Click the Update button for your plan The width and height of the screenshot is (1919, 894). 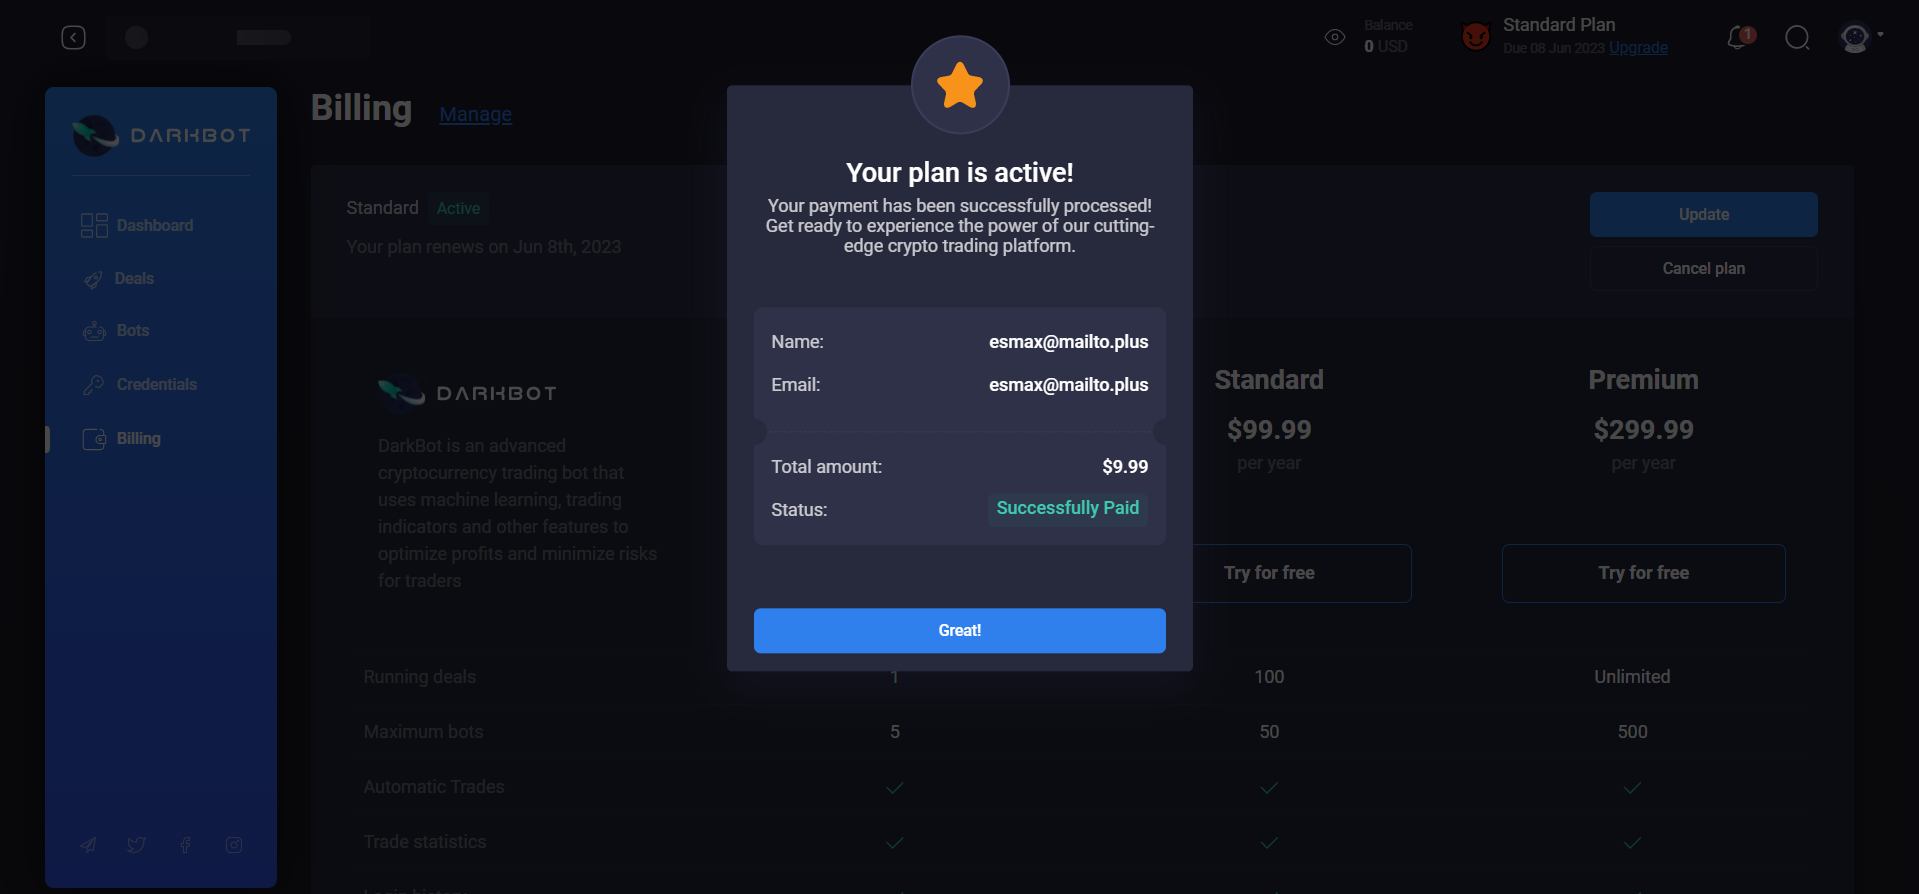coord(1703,214)
